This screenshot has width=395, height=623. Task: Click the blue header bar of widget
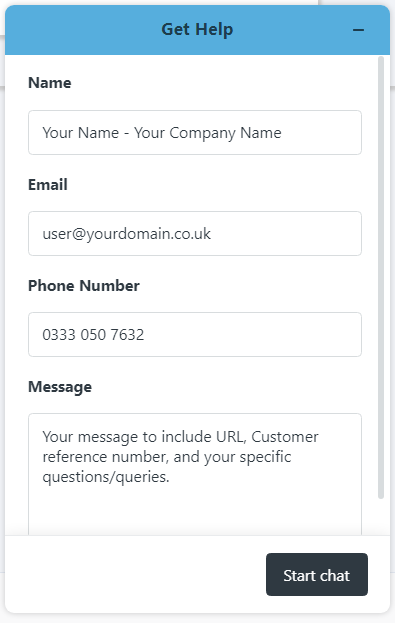[x=197, y=30]
